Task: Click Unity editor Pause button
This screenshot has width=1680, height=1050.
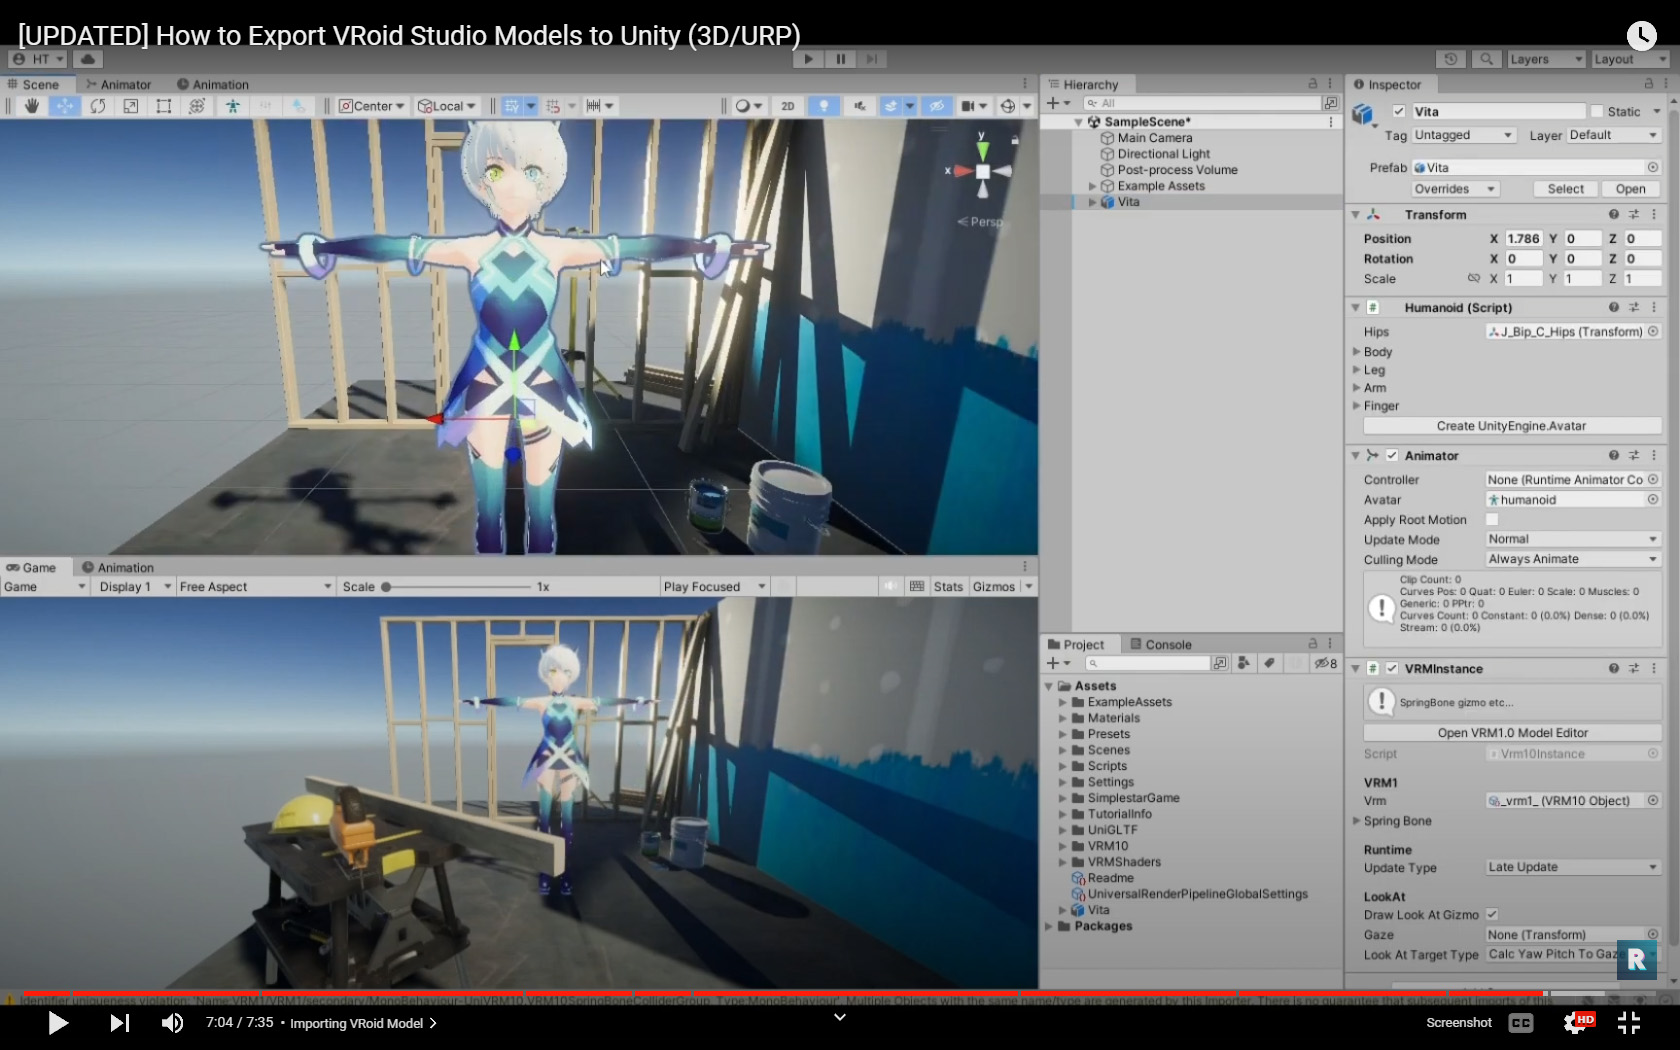Action: pos(841,59)
